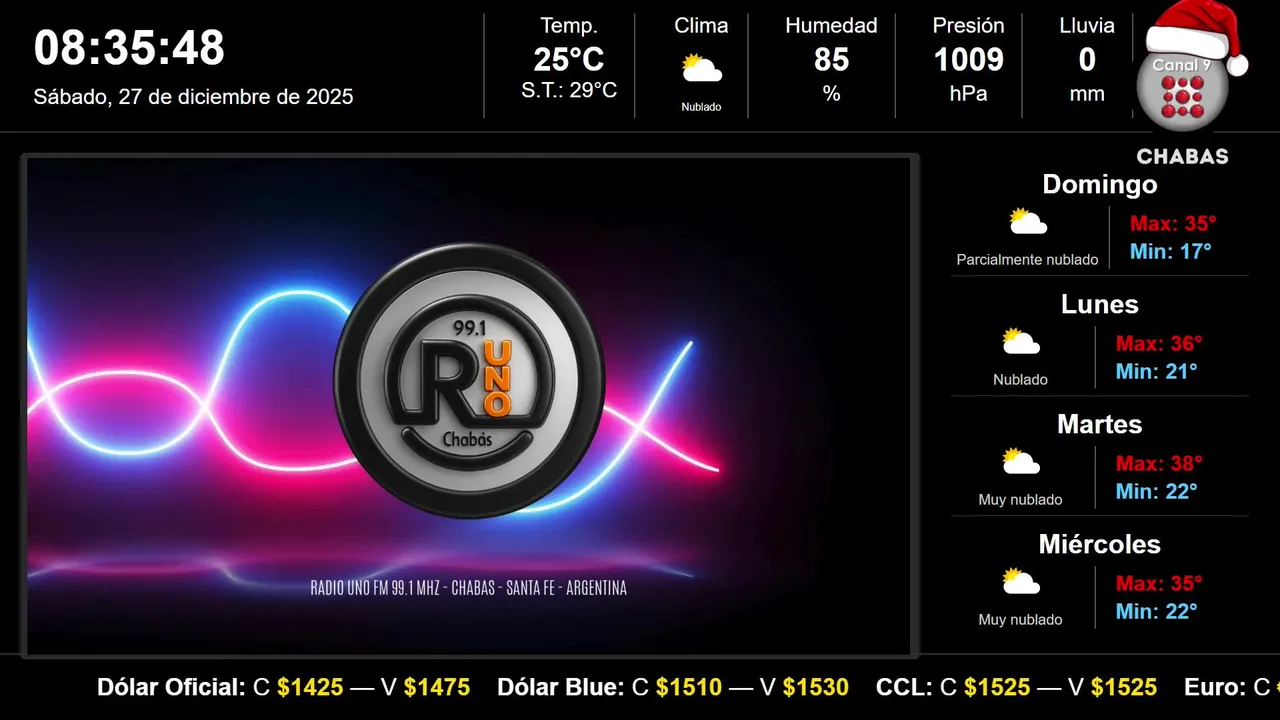Click Dólar Oficial buy price $1425
Screen dimensions: 1280x720
(310, 687)
